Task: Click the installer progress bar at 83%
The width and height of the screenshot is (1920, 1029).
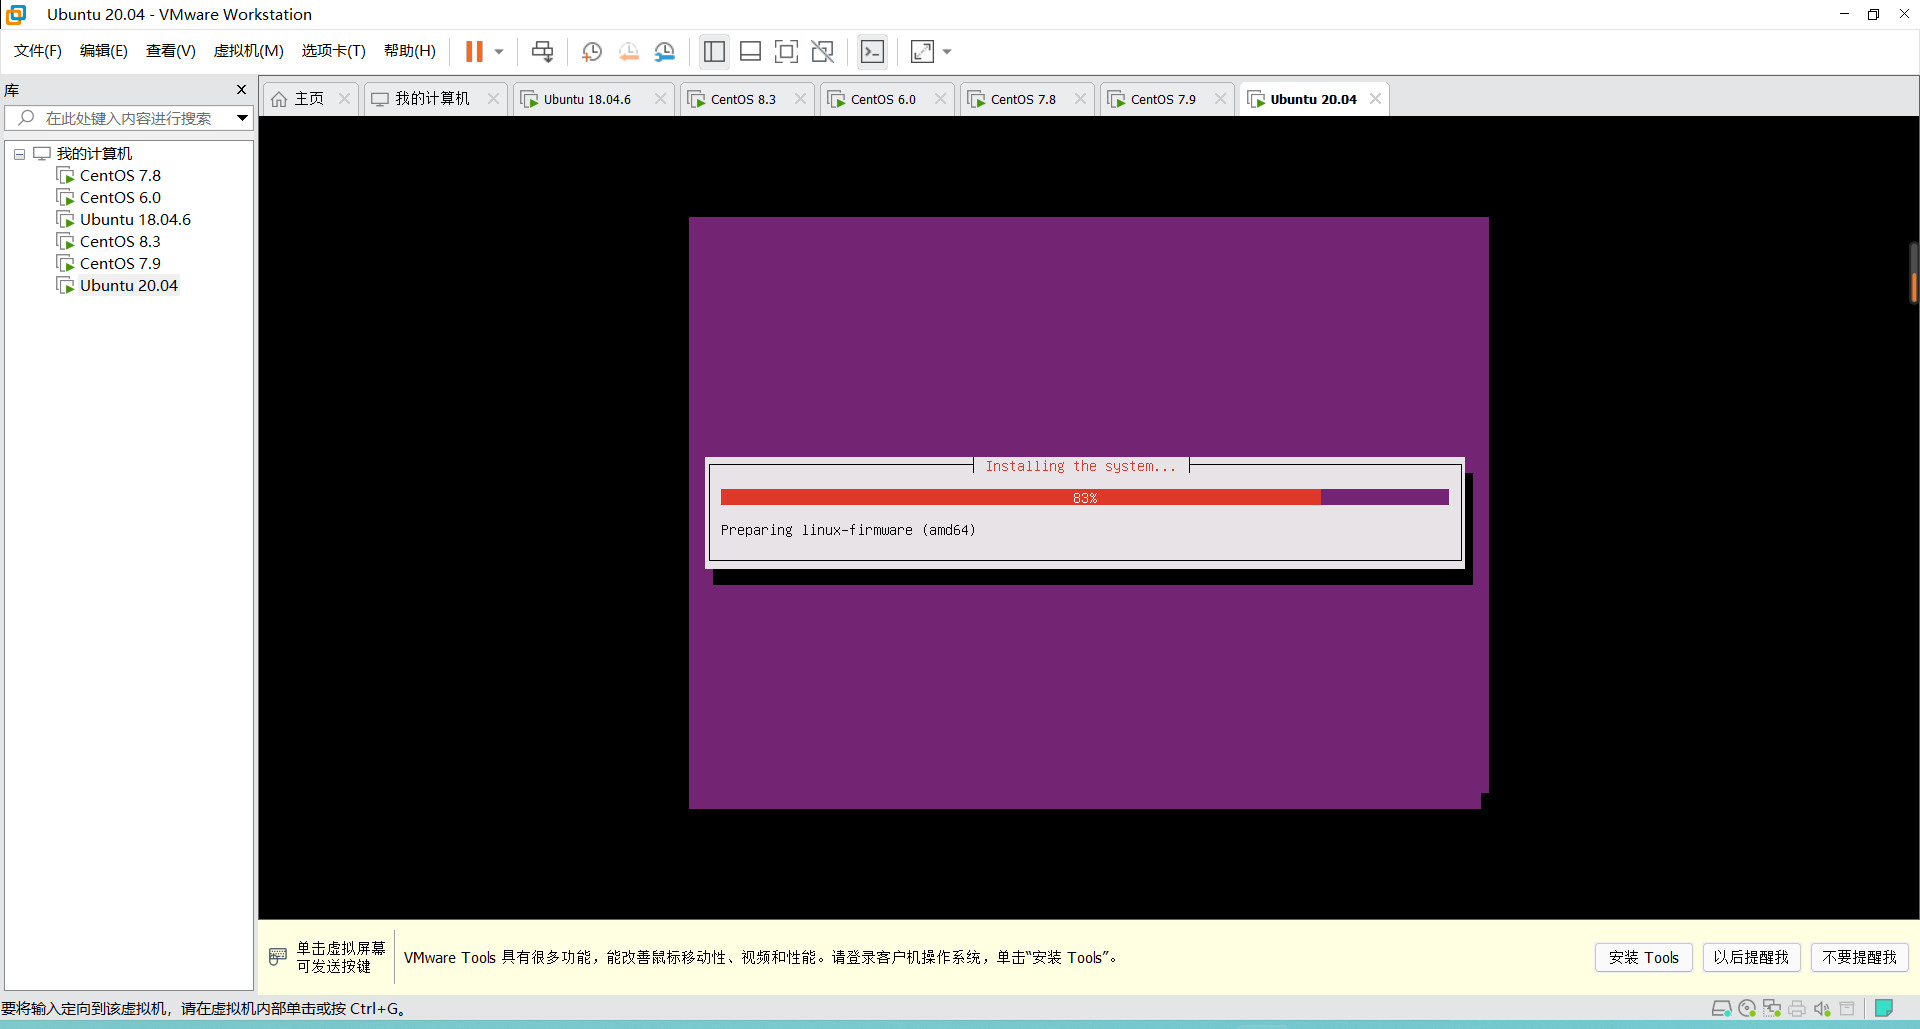Action: click(x=1084, y=497)
